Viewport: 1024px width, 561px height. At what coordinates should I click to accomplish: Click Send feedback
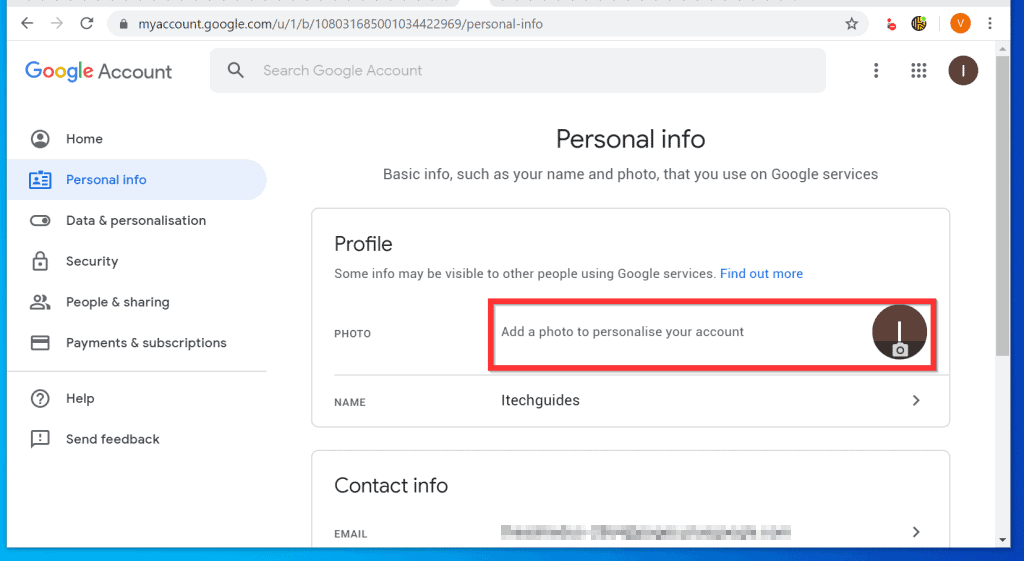[x=112, y=439]
